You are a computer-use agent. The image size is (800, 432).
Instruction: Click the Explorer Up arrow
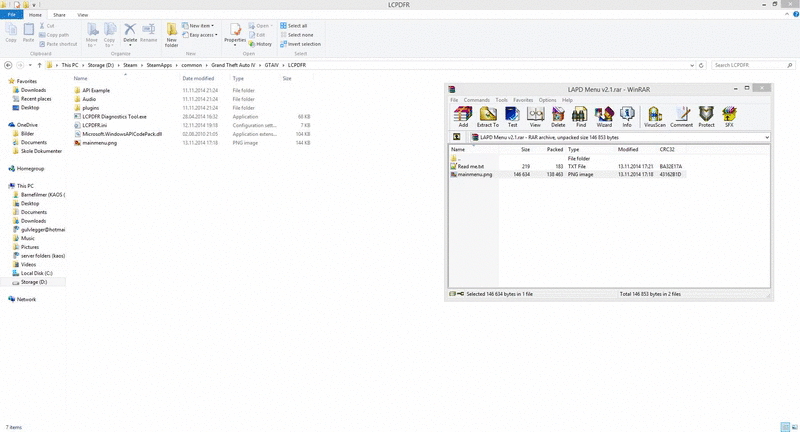(x=39, y=65)
